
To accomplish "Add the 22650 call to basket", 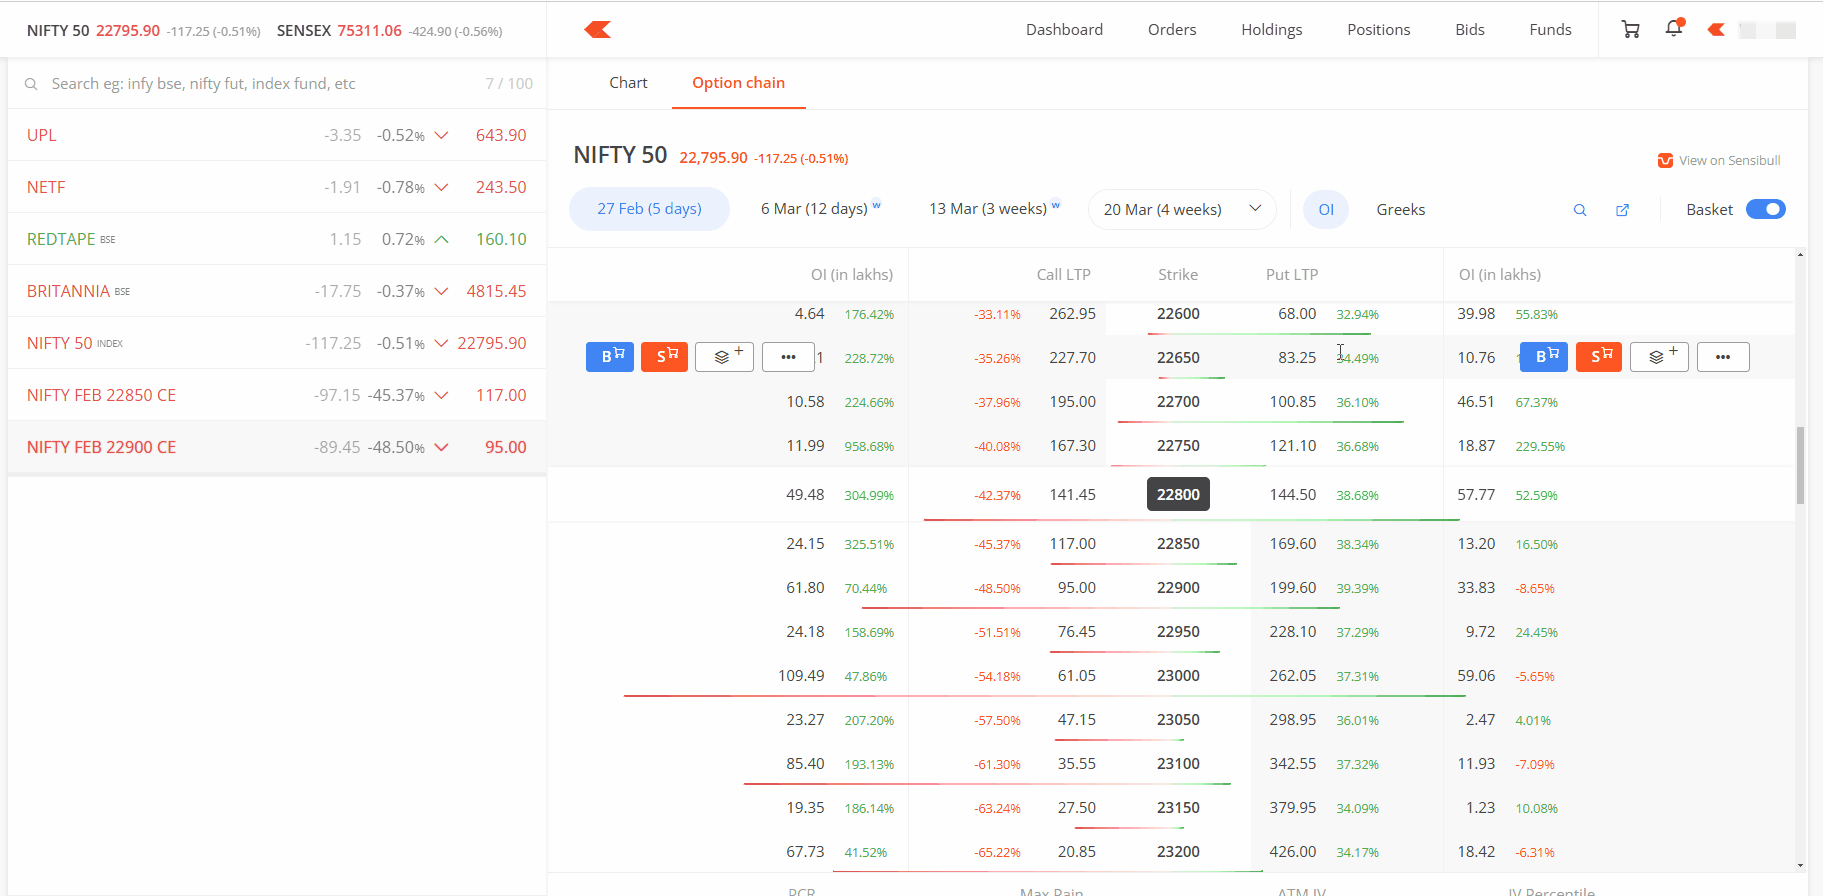I will [724, 357].
